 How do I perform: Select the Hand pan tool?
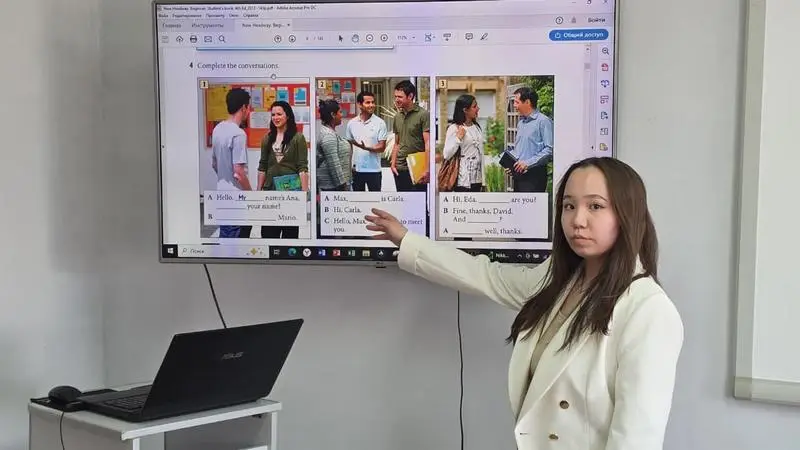point(355,38)
